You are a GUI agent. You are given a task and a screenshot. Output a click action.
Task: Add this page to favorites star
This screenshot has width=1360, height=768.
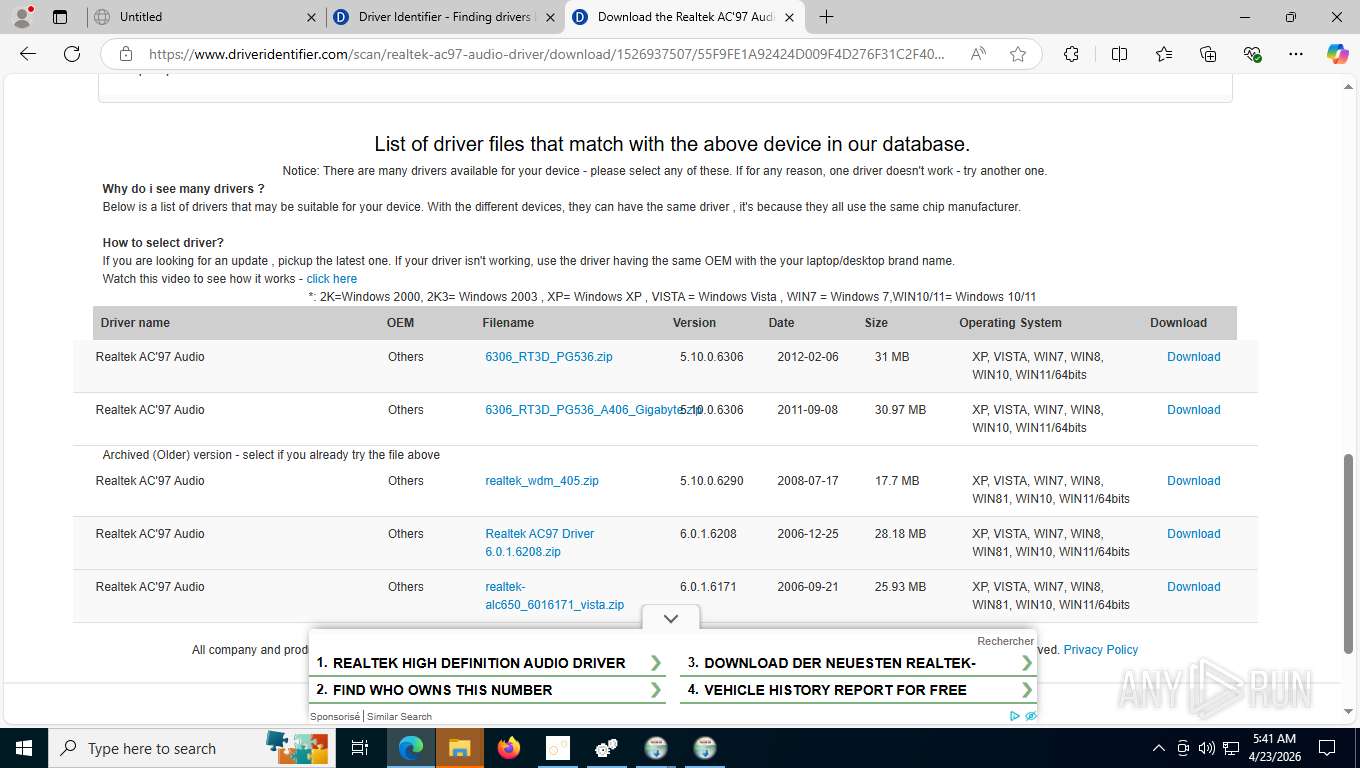click(1018, 54)
